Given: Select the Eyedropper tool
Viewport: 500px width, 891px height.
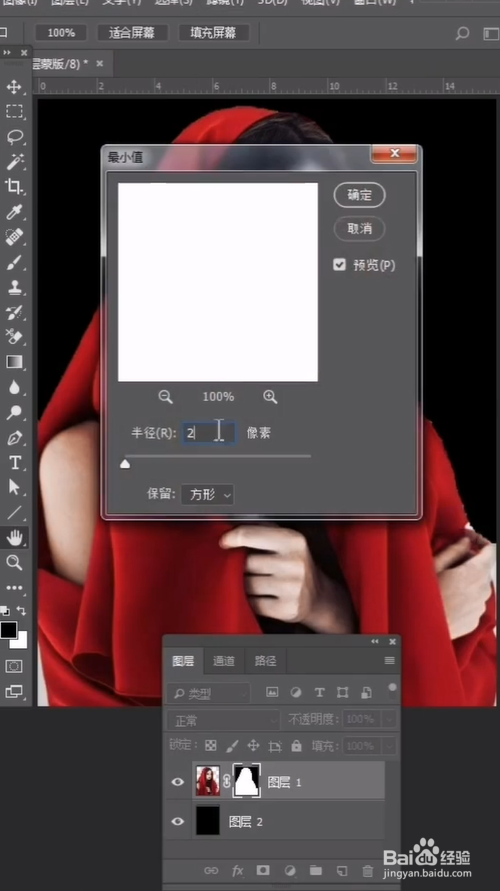Looking at the screenshot, I should pyautogui.click(x=14, y=212).
